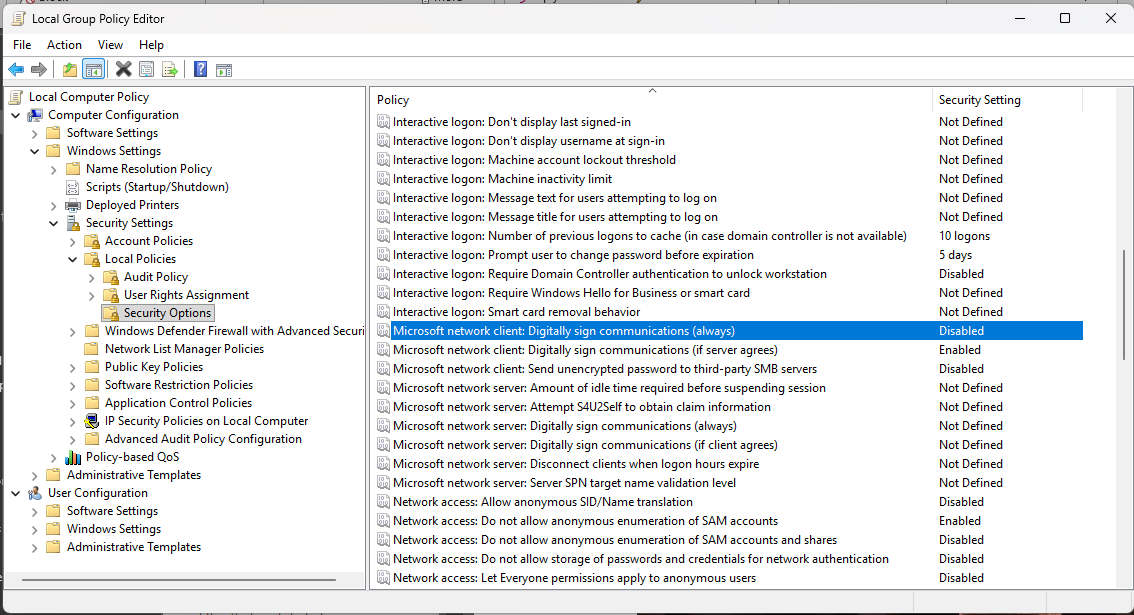Select Windows Defender Firewall with Advanced Security
This screenshot has width=1134, height=615.
pyautogui.click(x=234, y=331)
